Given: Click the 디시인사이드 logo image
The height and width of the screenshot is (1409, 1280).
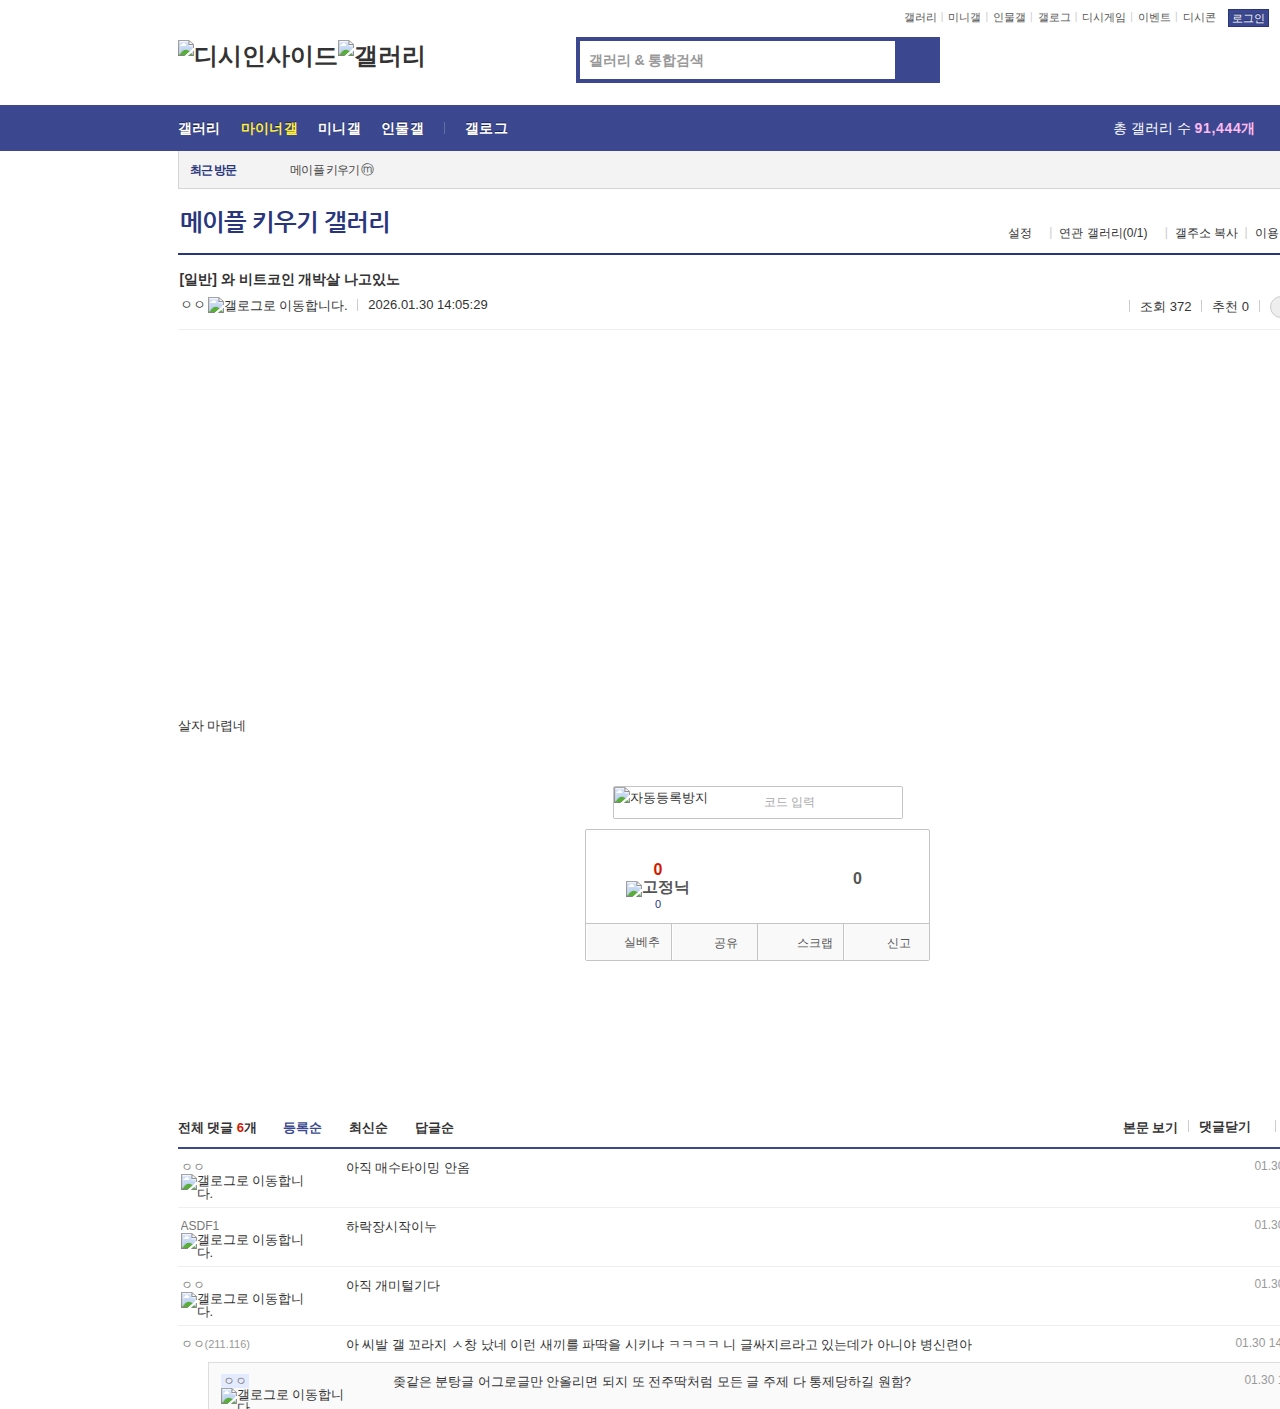Looking at the screenshot, I should click(257, 56).
